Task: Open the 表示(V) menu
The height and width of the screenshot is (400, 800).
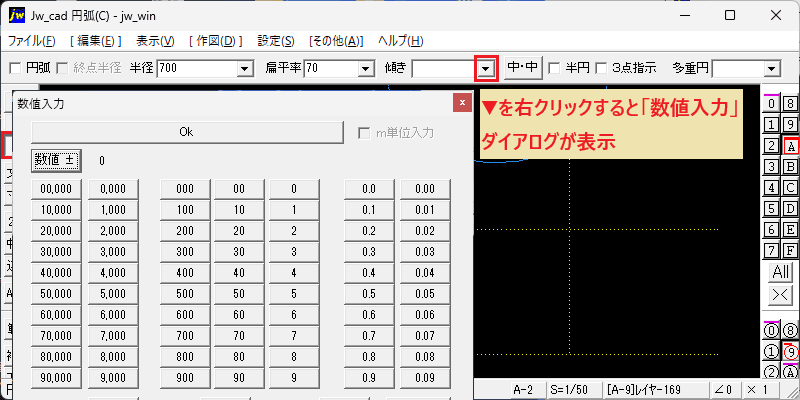Action: pos(156,41)
